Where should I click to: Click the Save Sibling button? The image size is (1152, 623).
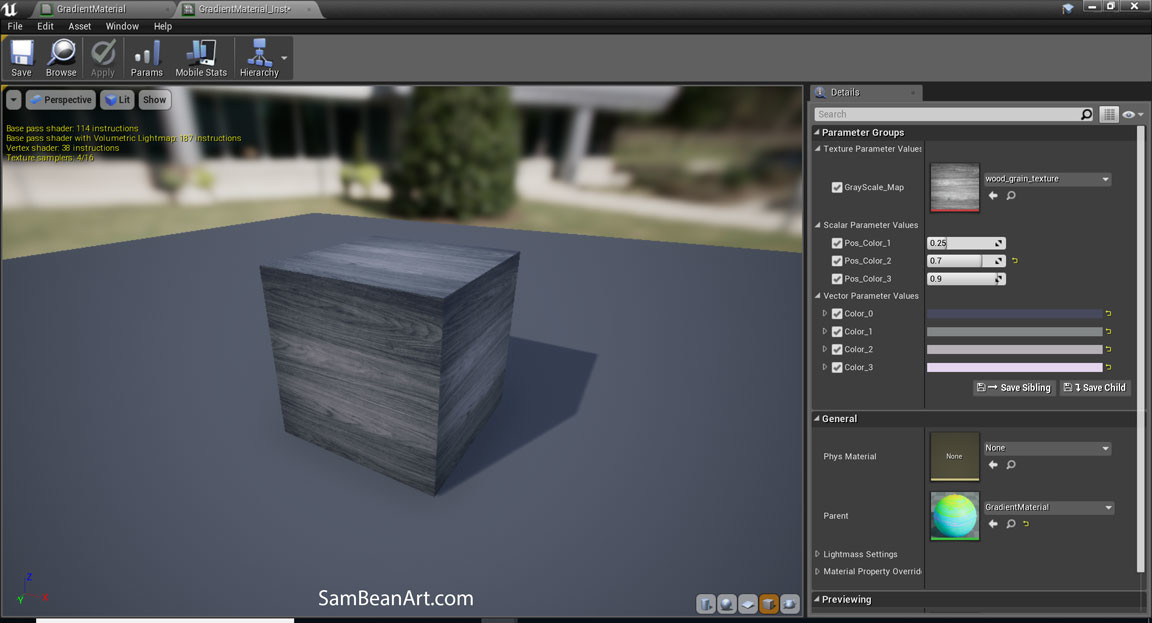tap(1014, 387)
